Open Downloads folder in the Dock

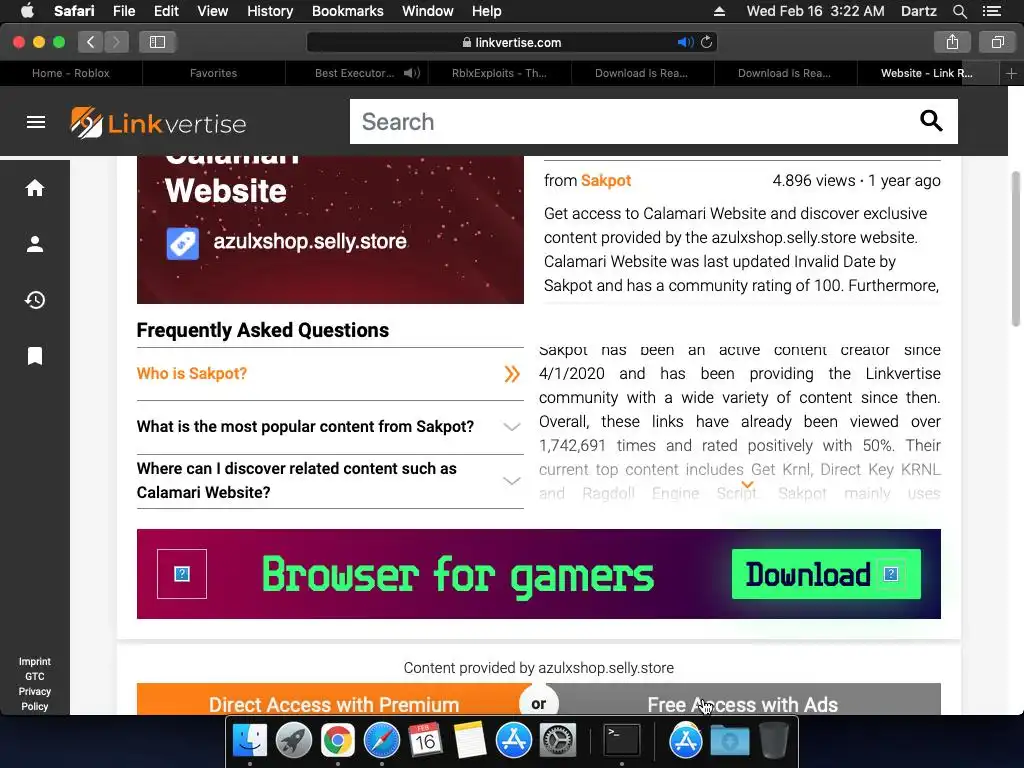[729, 741]
